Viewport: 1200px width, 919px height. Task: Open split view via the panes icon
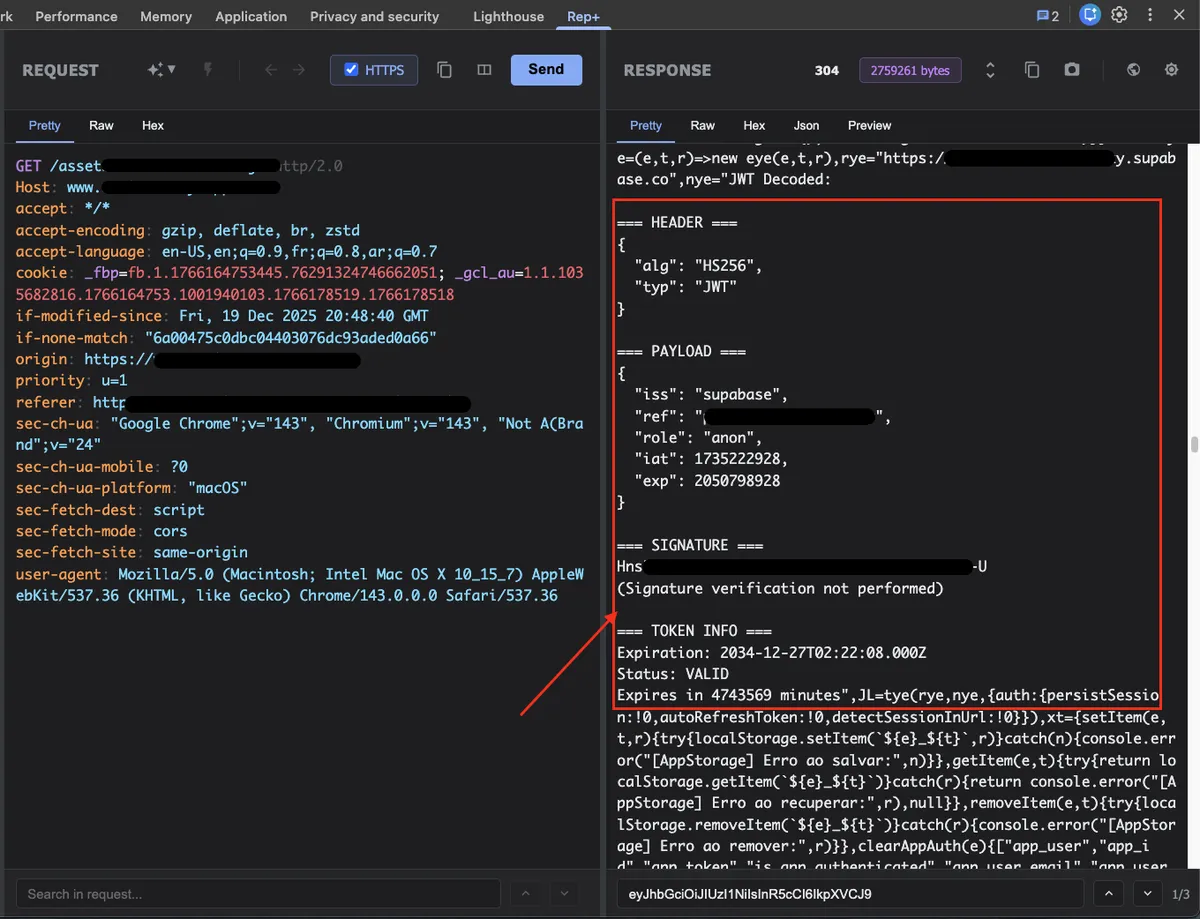click(x=484, y=70)
